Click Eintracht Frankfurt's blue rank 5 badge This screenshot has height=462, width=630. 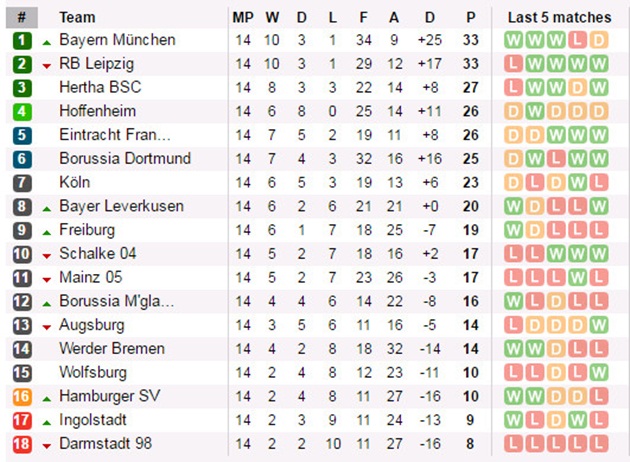22,135
